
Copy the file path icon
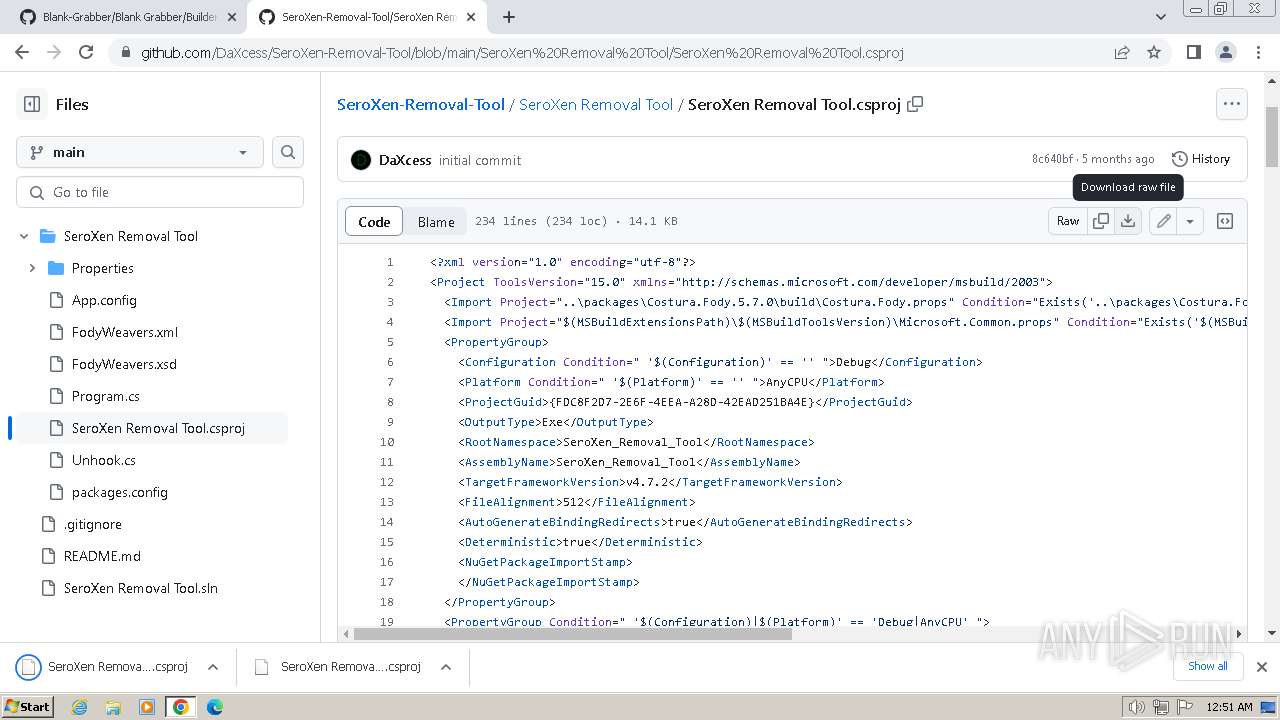point(914,104)
